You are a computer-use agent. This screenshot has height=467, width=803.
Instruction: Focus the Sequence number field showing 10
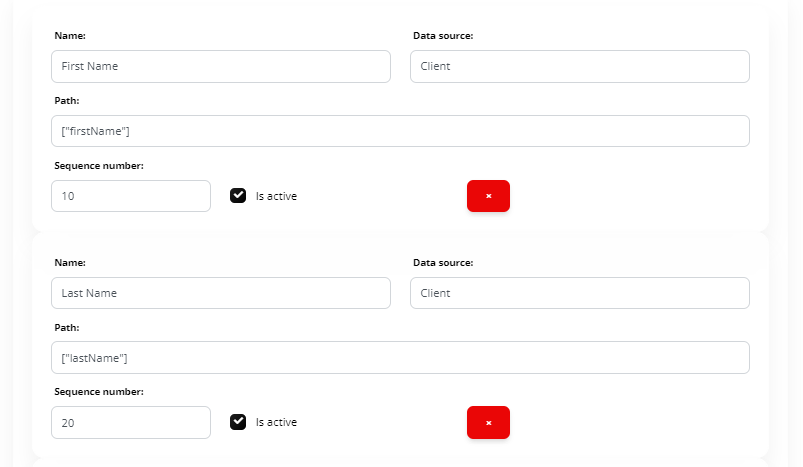tap(131, 196)
